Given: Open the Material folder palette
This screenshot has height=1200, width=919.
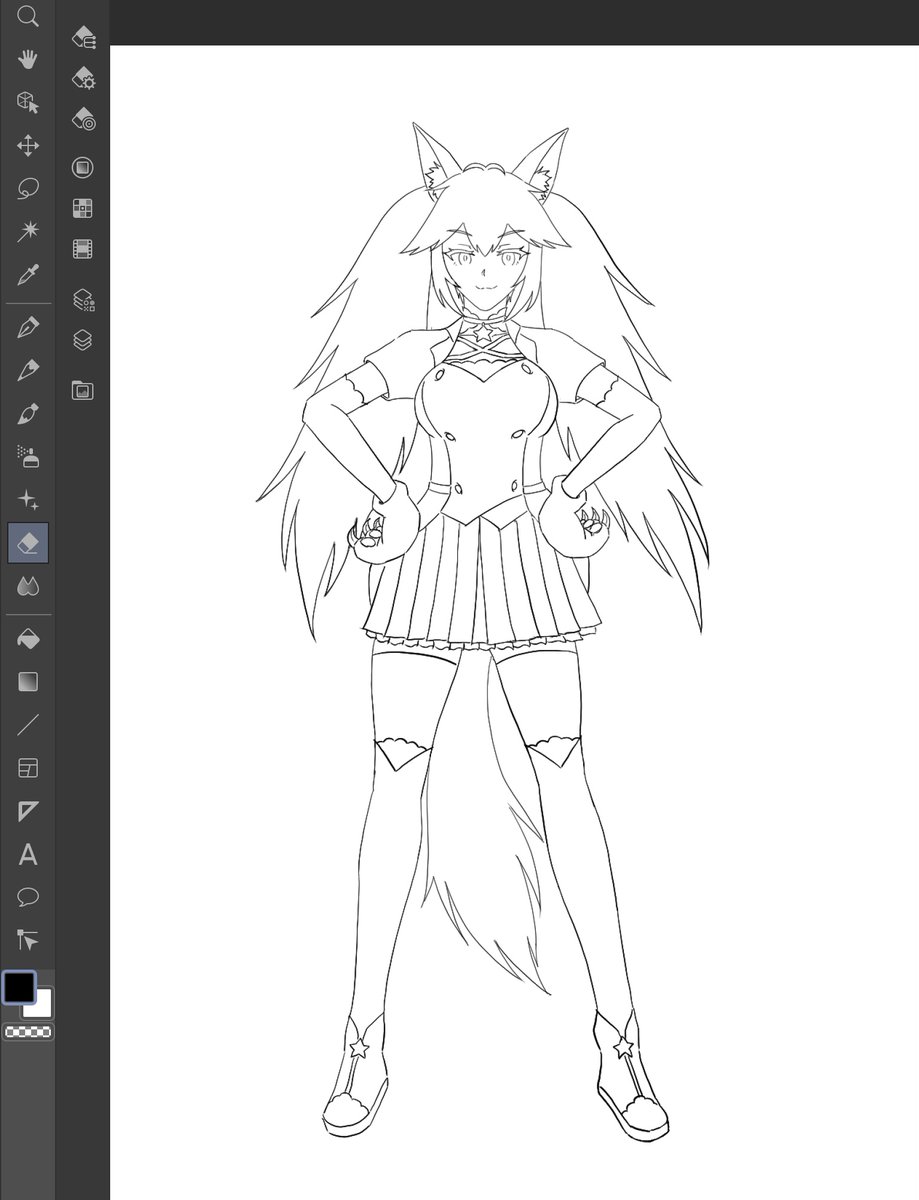Looking at the screenshot, I should click(83, 390).
